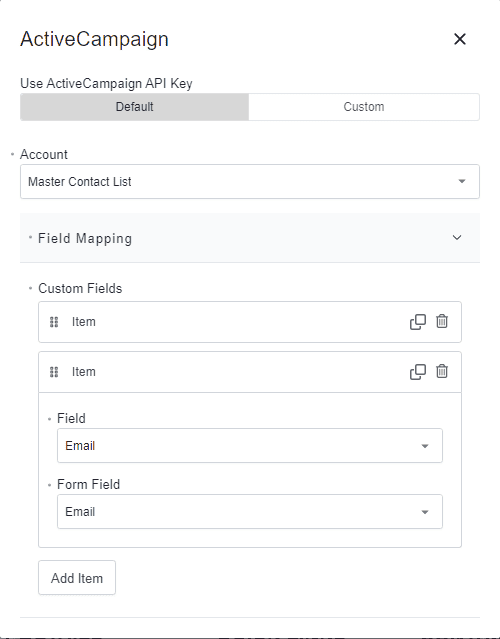
Task: Collapse the second expanded Item header
Action: point(250,372)
